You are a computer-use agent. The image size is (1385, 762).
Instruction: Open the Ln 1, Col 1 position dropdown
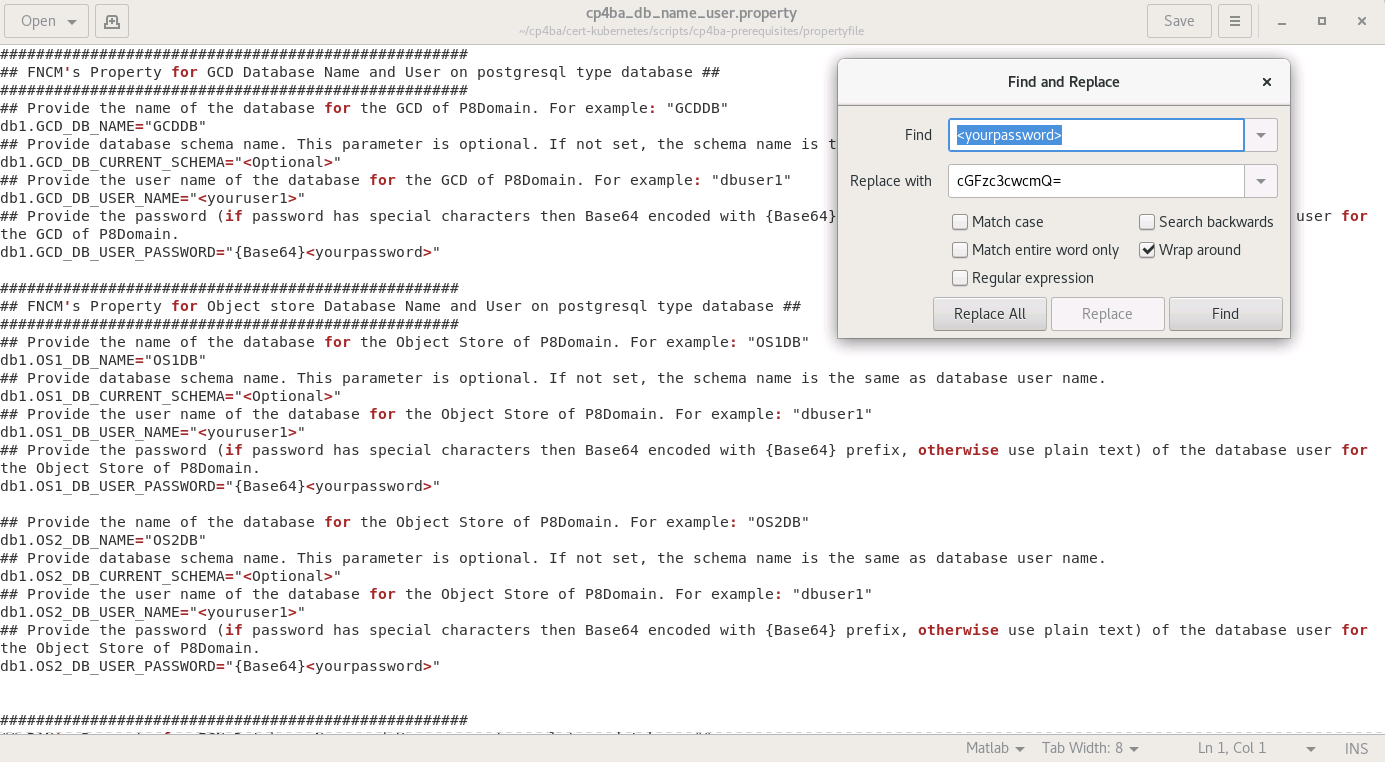click(x=1256, y=748)
